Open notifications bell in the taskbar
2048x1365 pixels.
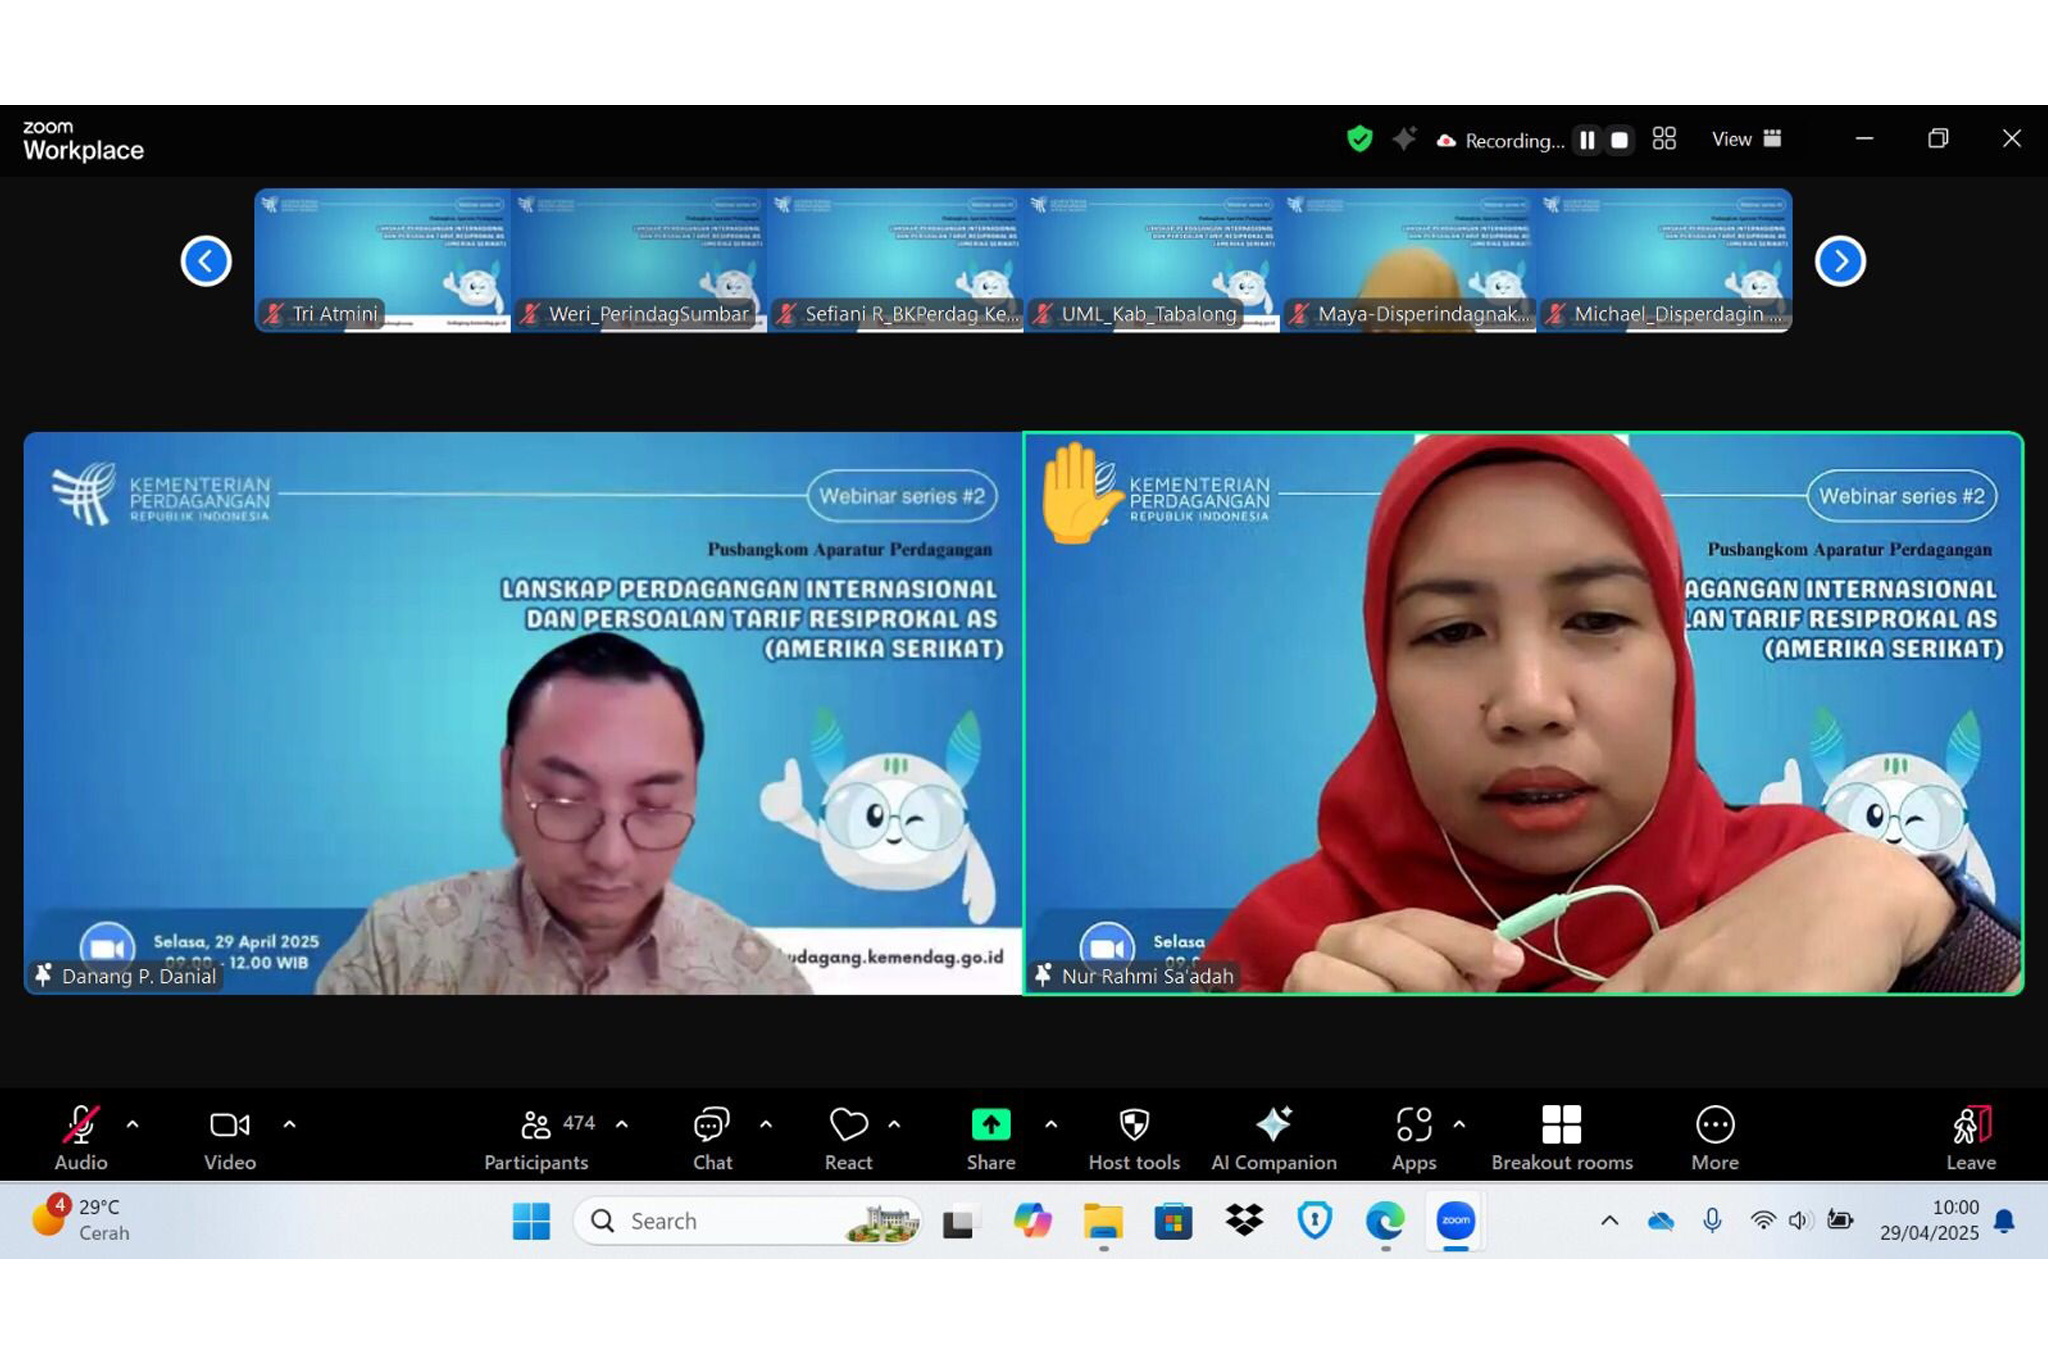click(2004, 1221)
